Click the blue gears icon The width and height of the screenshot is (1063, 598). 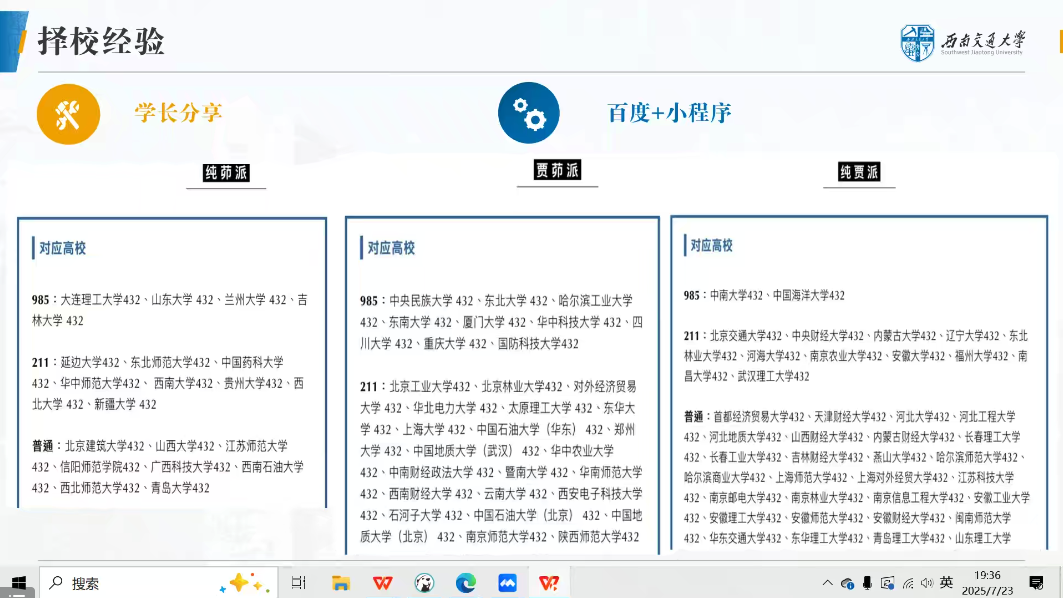[528, 112]
